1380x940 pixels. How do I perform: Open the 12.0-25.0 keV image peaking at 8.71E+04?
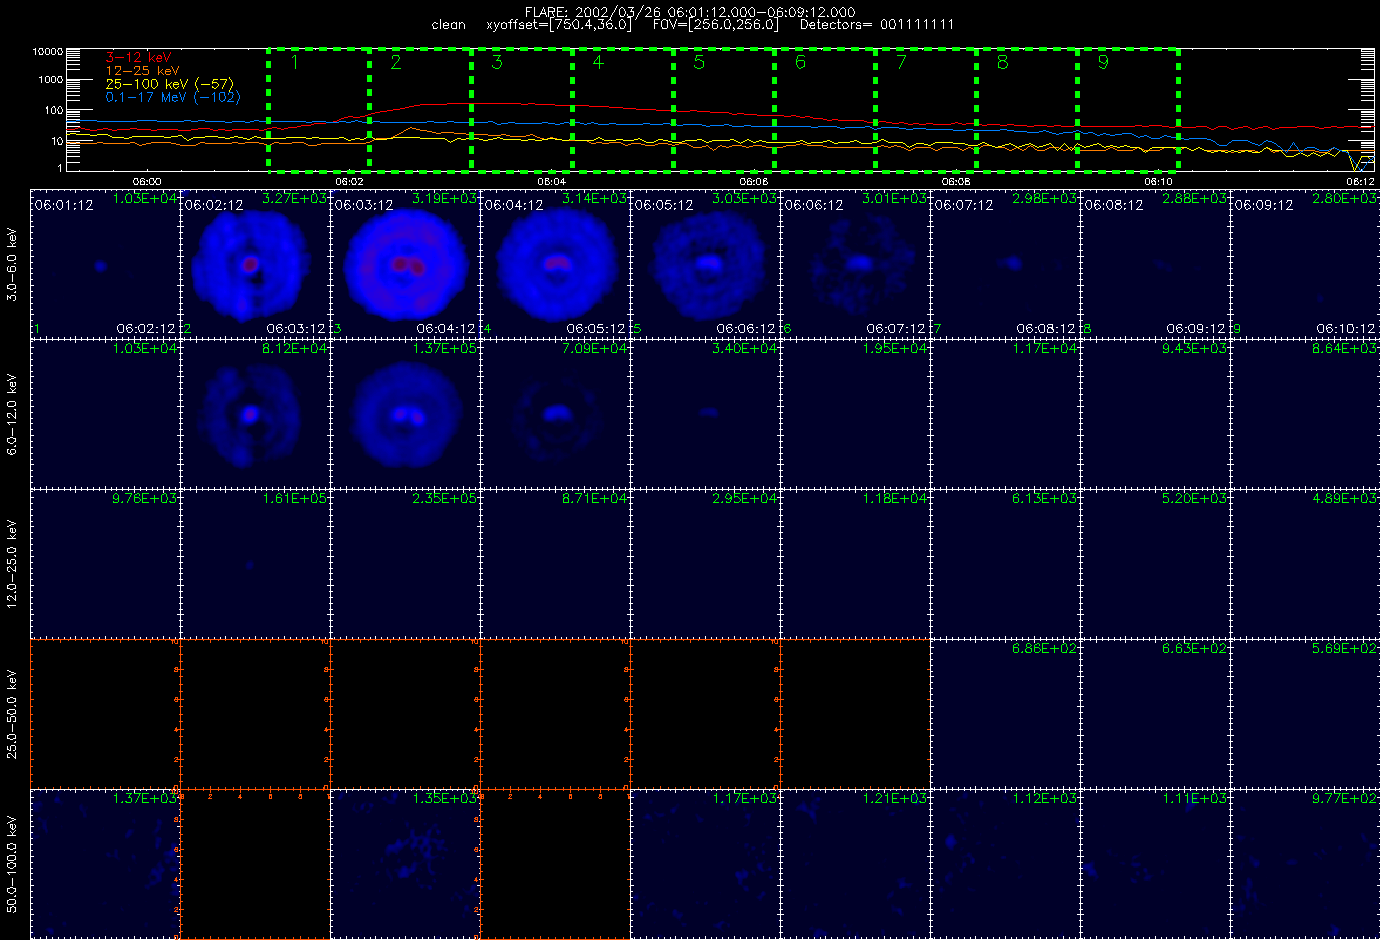tap(555, 564)
